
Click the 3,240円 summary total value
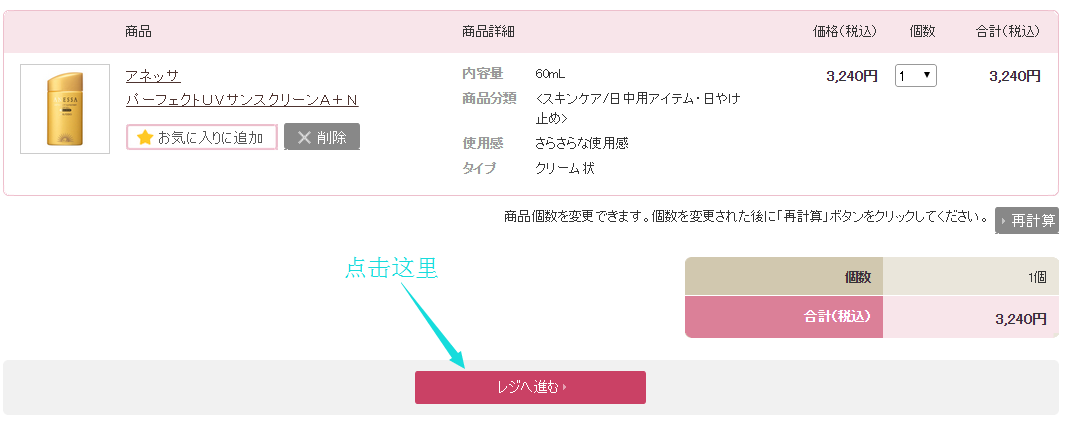click(1021, 320)
